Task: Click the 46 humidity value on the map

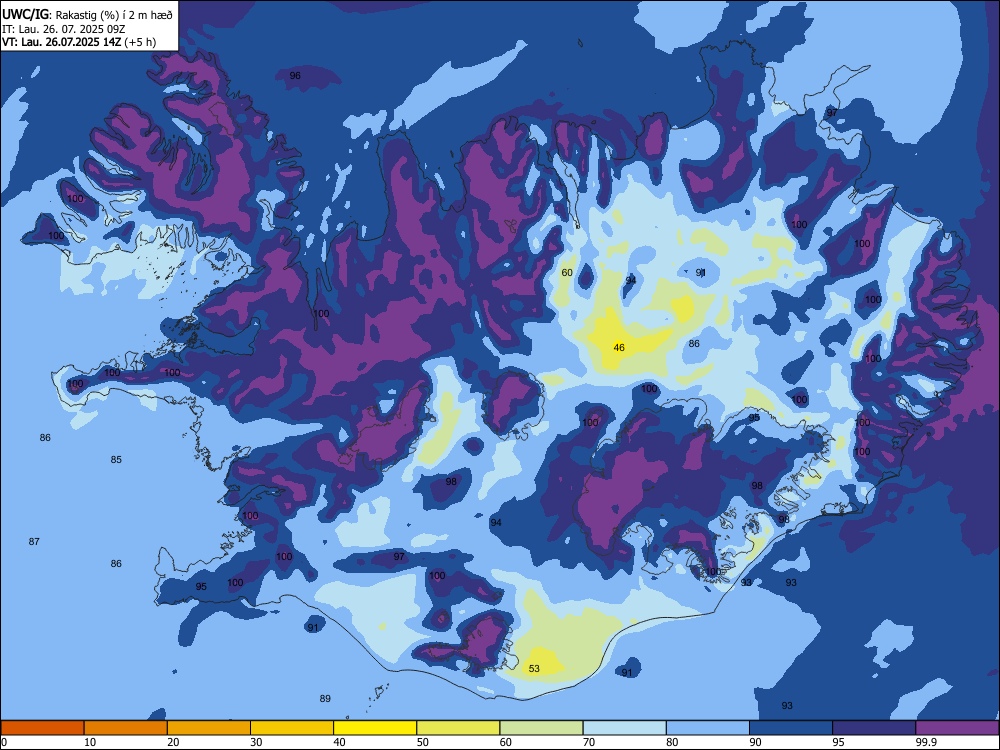Action: tap(619, 348)
